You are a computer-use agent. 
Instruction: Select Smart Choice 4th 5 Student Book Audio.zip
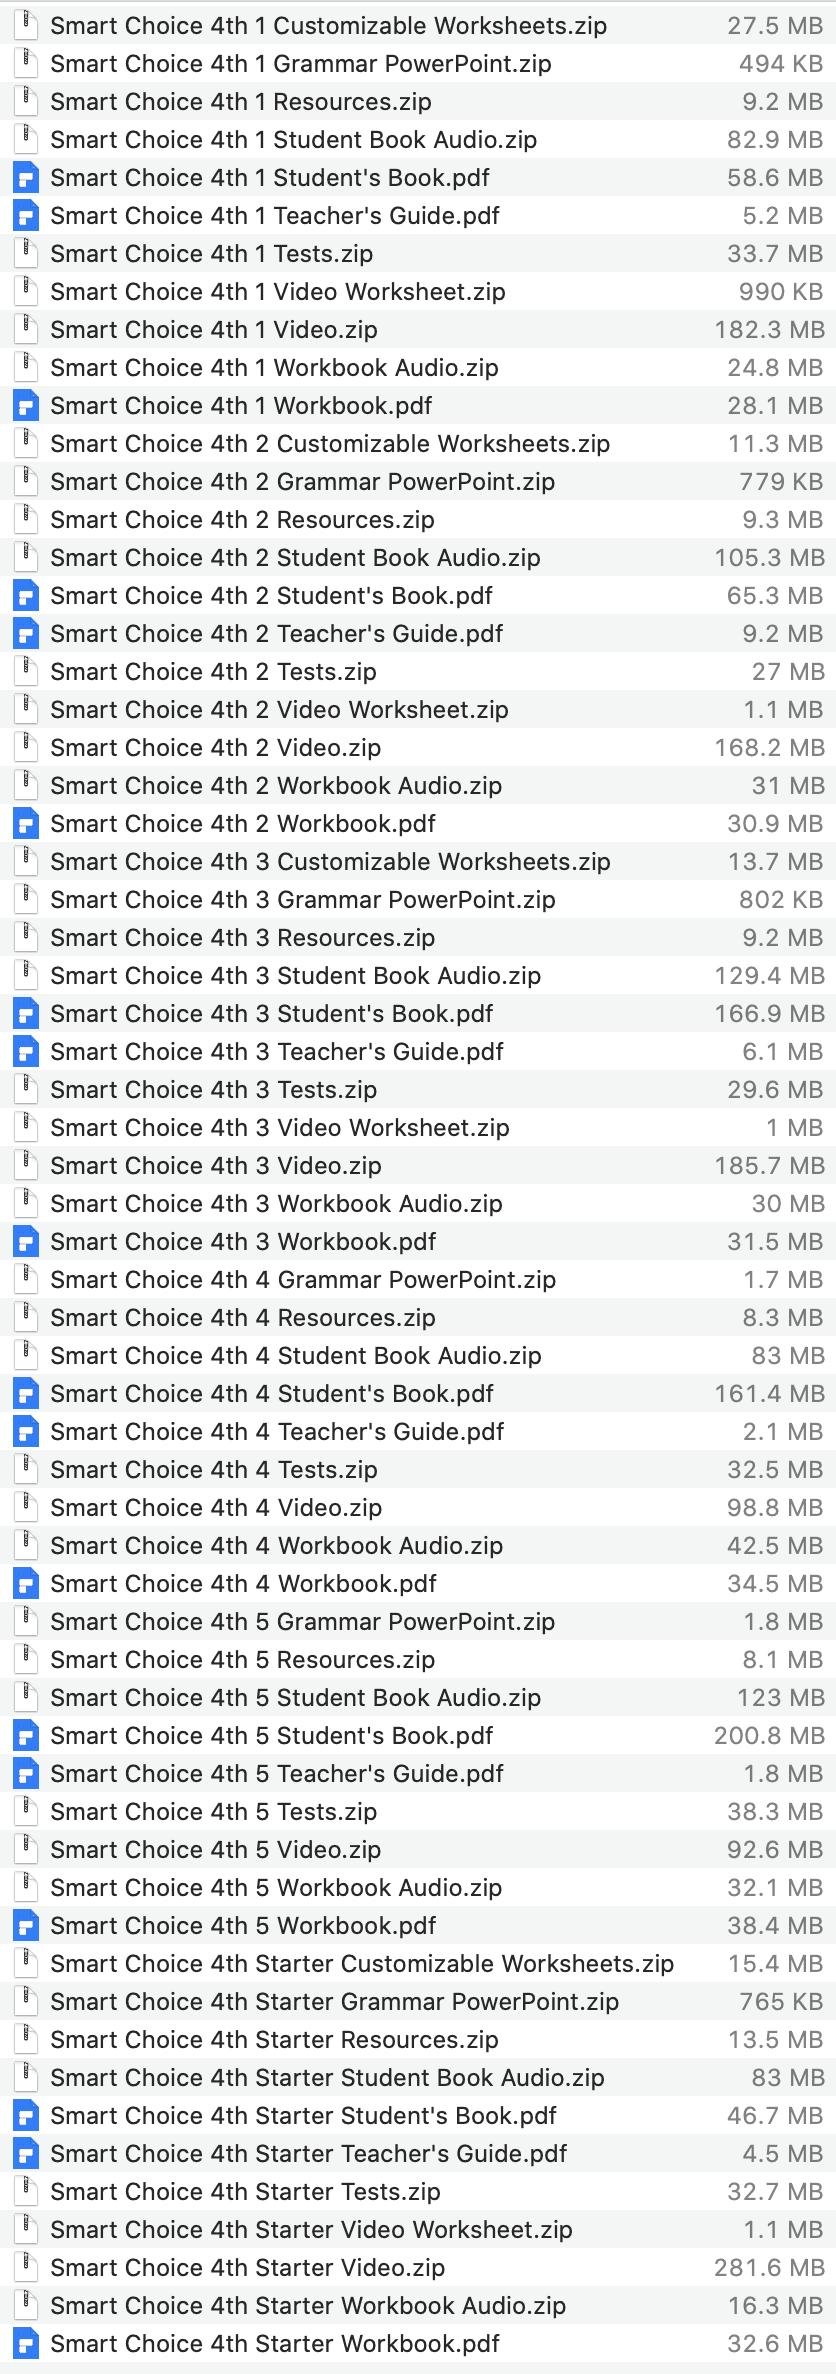(296, 1698)
